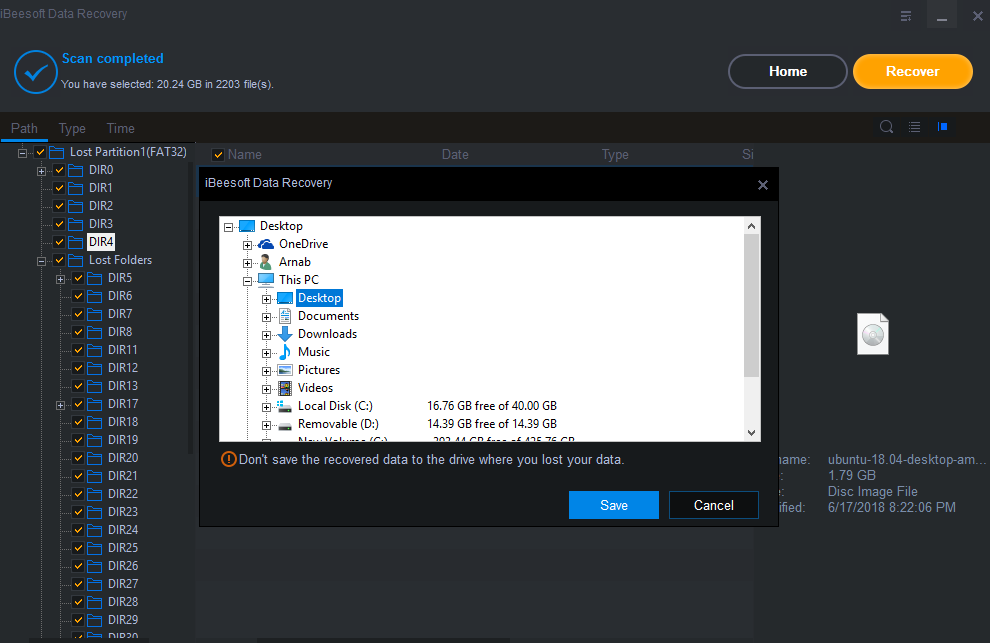Switch to preview pane view icon
The image size is (990, 643).
point(943,127)
